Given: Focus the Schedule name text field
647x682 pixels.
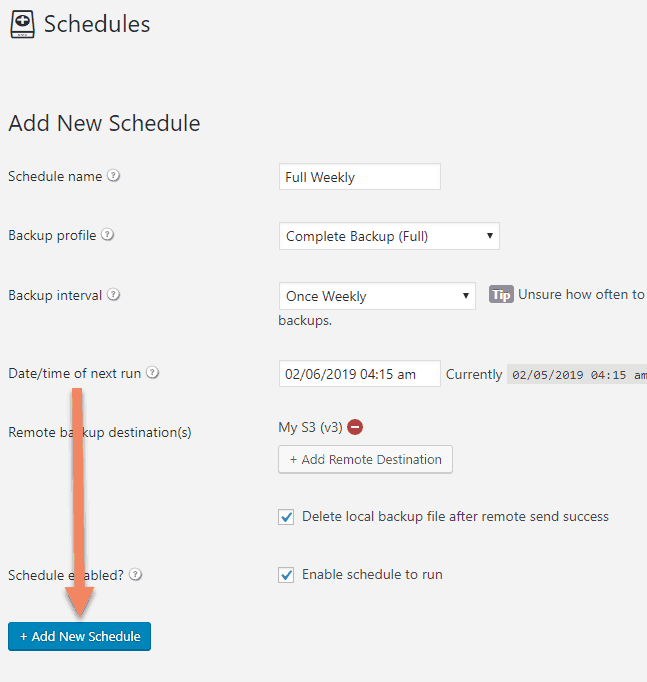Looking at the screenshot, I should (x=360, y=177).
